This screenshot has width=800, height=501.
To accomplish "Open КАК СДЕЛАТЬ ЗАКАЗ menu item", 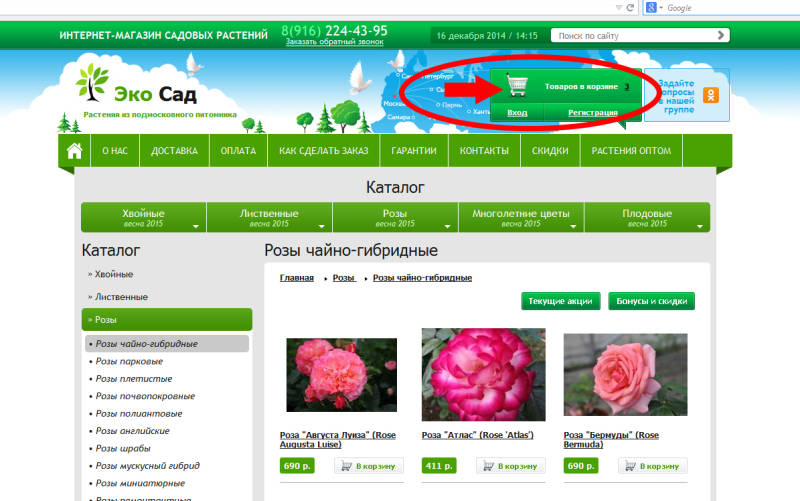I will (x=323, y=151).
